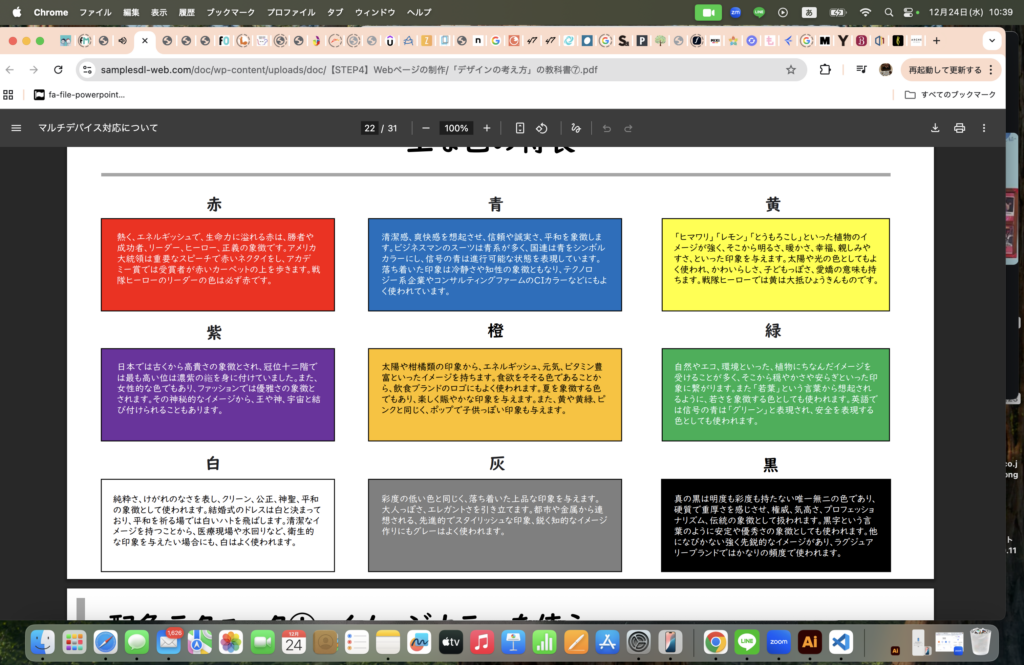Viewport: 1024px width, 665px height.
Task: Rotate the PDF counterclockwise
Action: [541, 128]
